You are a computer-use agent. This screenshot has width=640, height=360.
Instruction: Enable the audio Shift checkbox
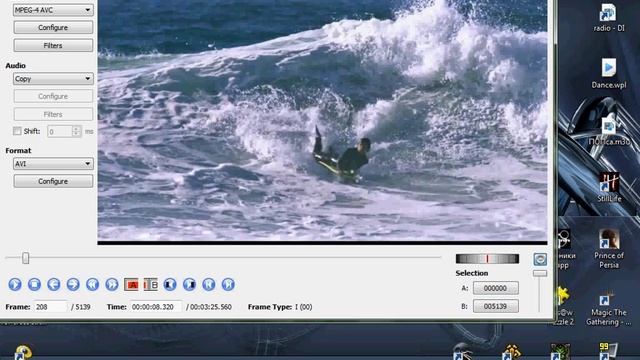tap(17, 131)
